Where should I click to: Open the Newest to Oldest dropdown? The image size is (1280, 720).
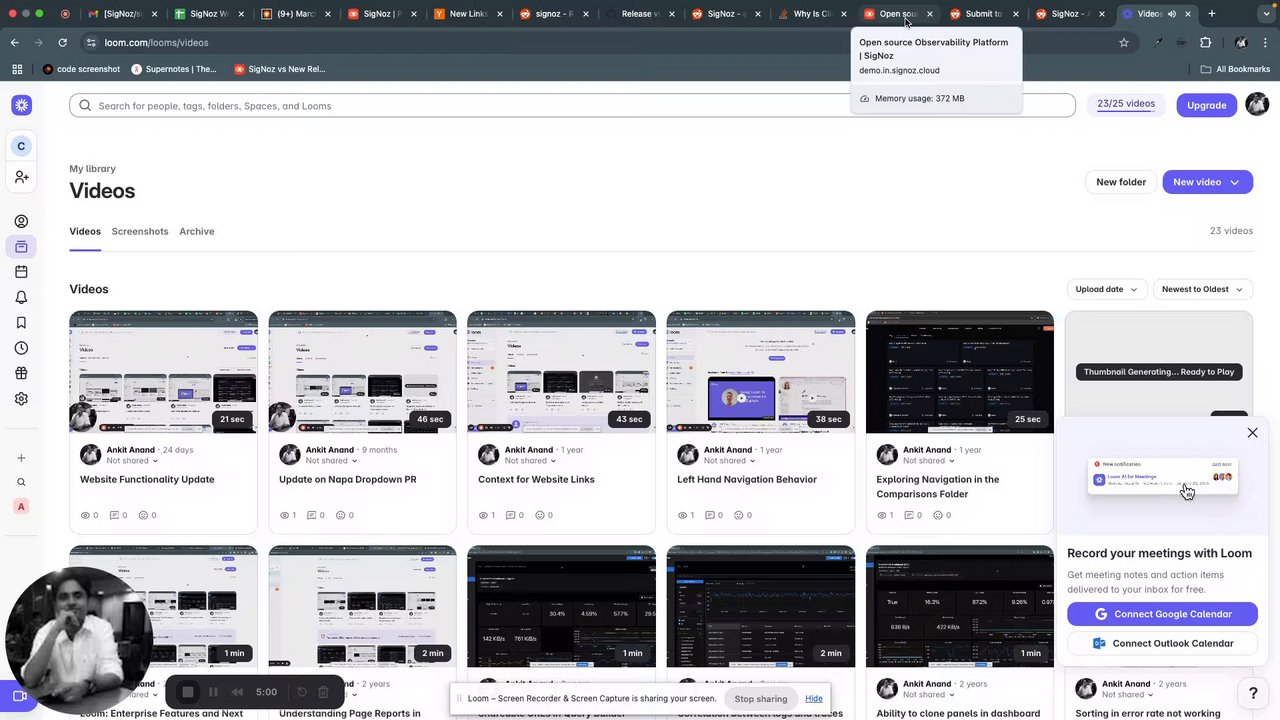click(1202, 289)
